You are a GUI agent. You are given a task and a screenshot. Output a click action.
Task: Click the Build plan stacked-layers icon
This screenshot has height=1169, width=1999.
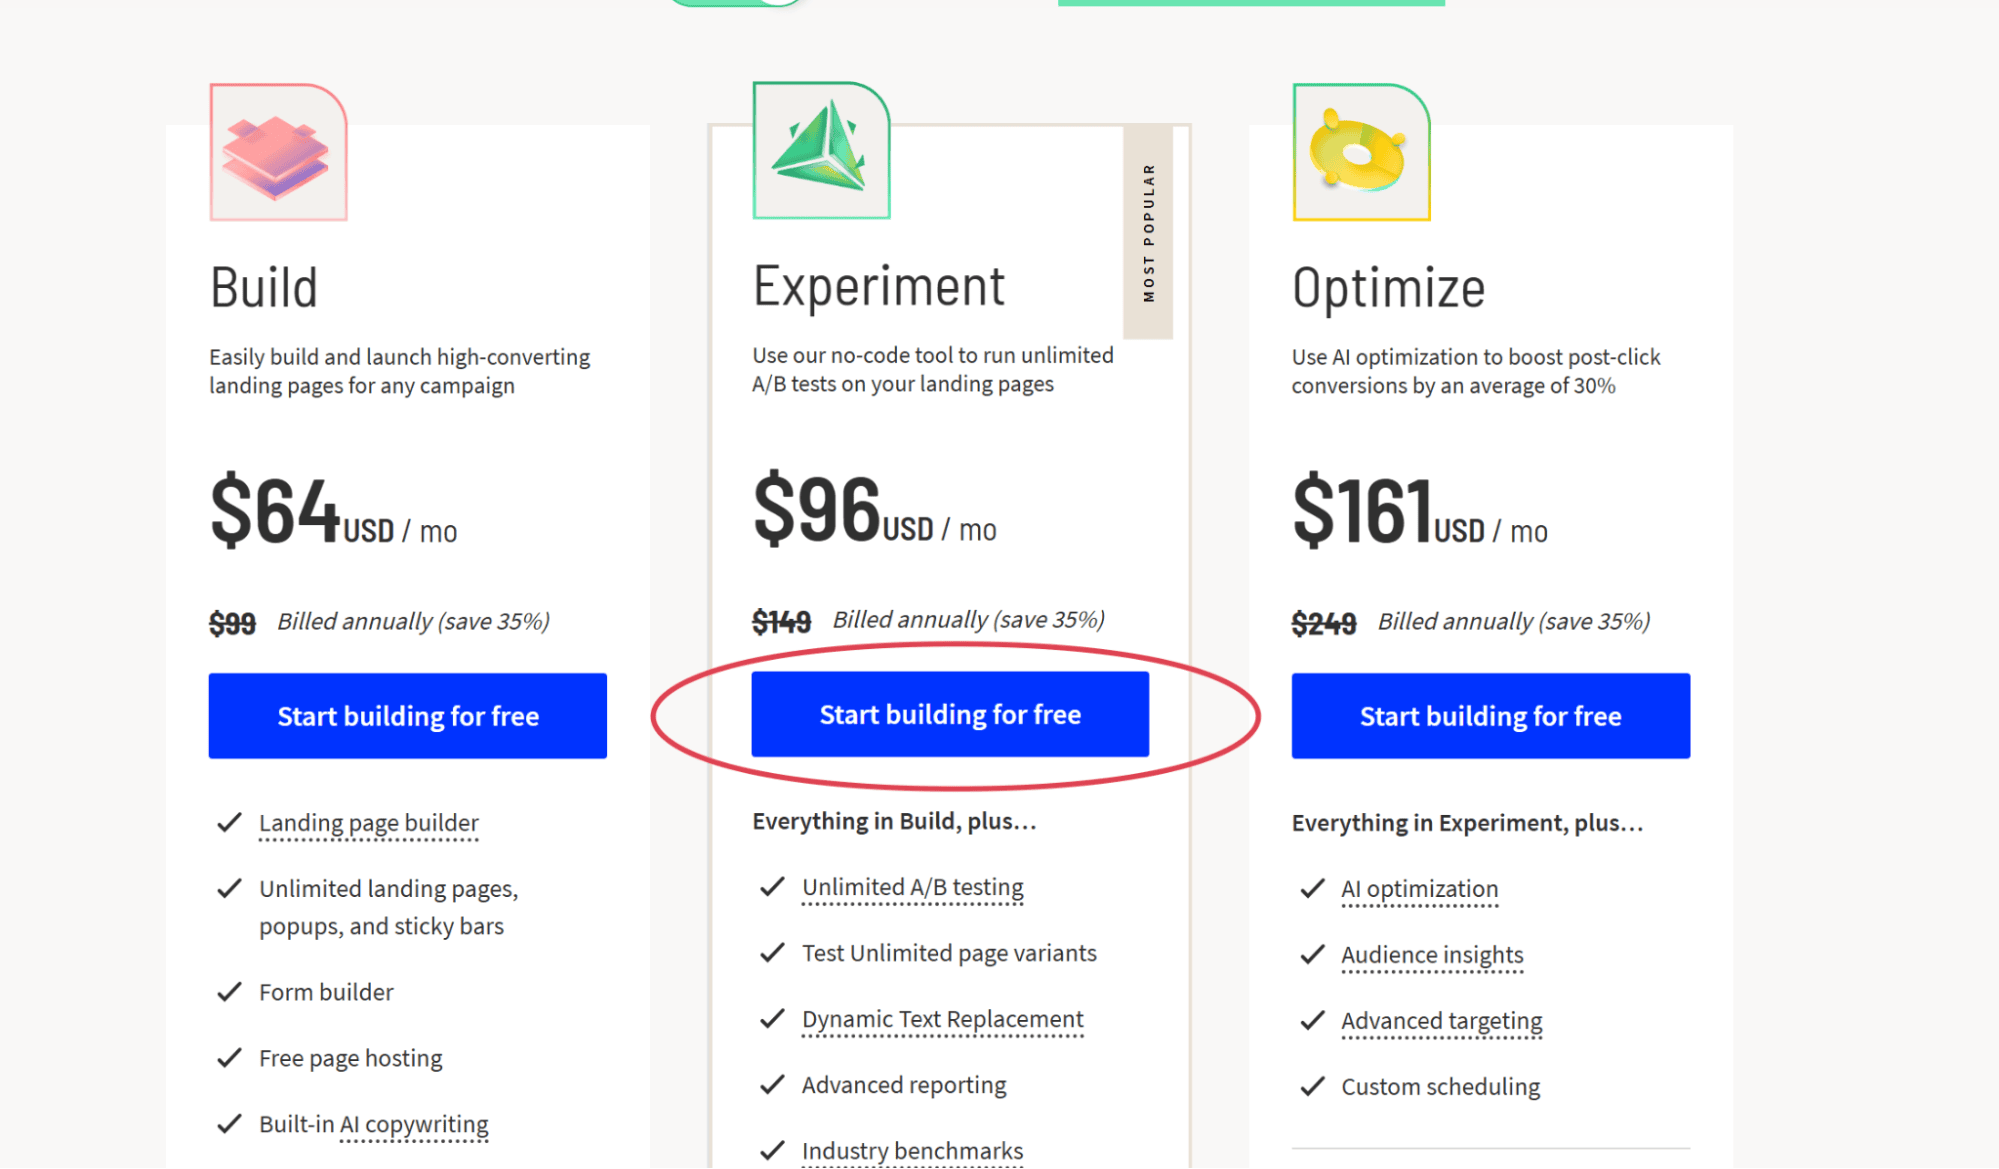click(278, 152)
